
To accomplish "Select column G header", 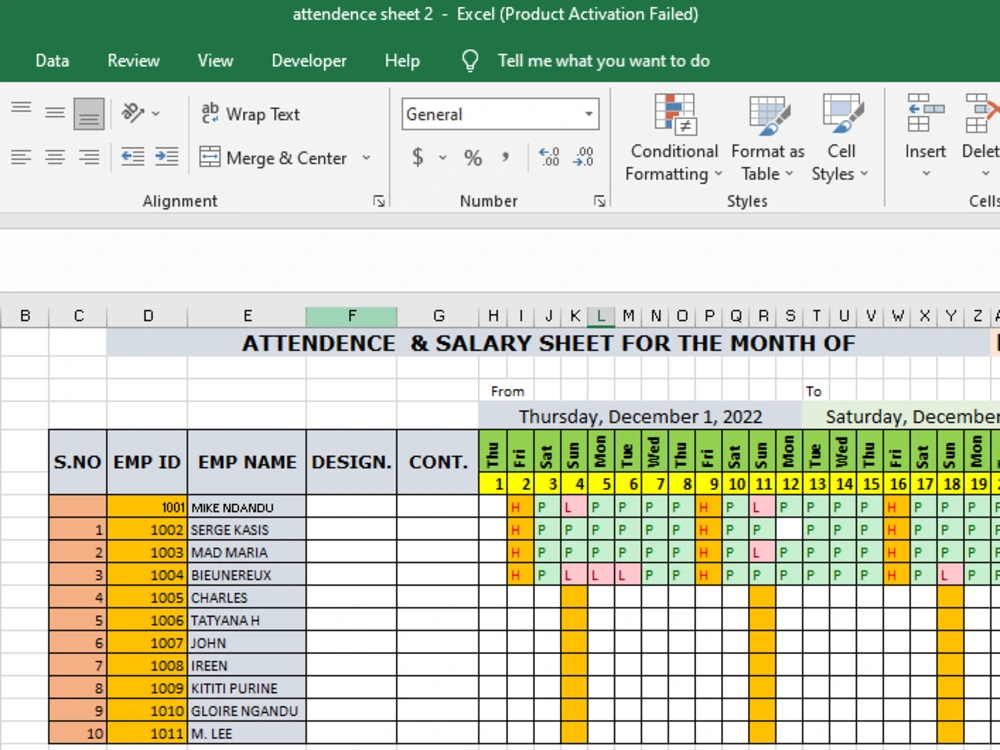I will pyautogui.click(x=438, y=316).
